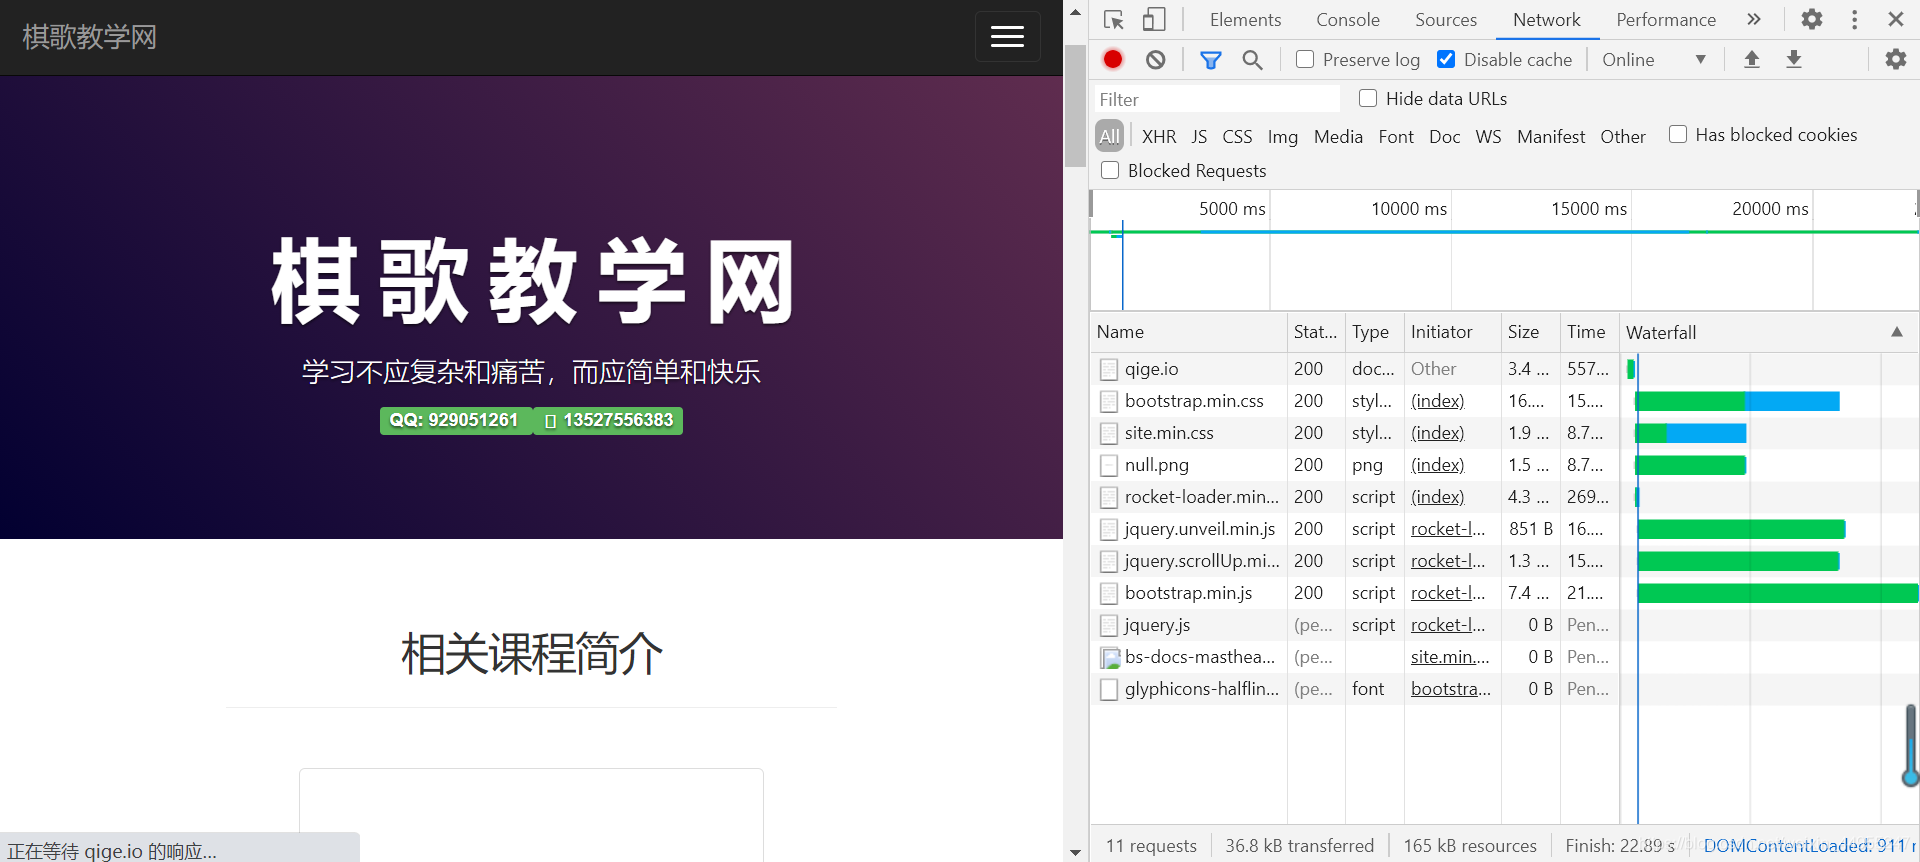Click the 棋歌教学网 navbar brand link

pyautogui.click(x=90, y=37)
